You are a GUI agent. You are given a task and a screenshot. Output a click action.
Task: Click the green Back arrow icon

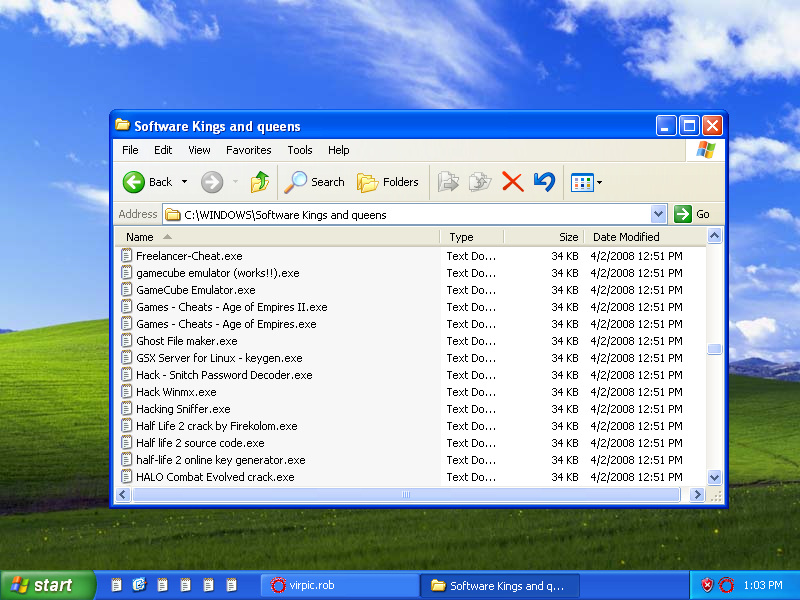click(134, 182)
